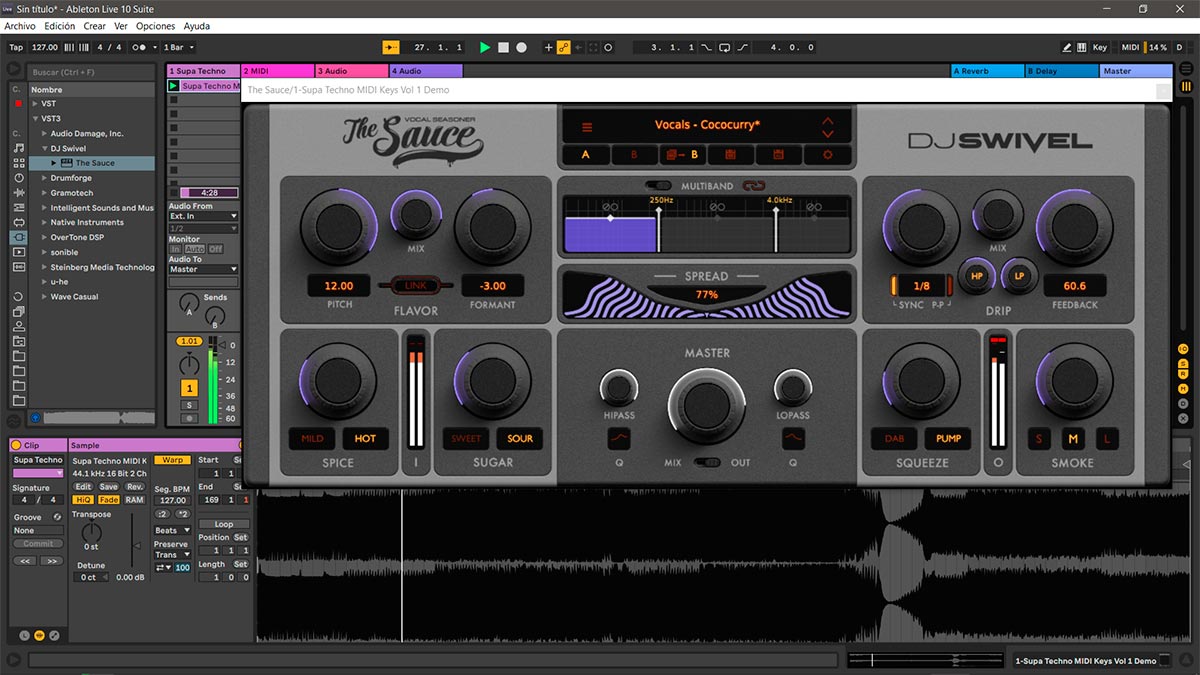
Task: Toggle the HiQ button in Sample panel
Action: click(83, 499)
